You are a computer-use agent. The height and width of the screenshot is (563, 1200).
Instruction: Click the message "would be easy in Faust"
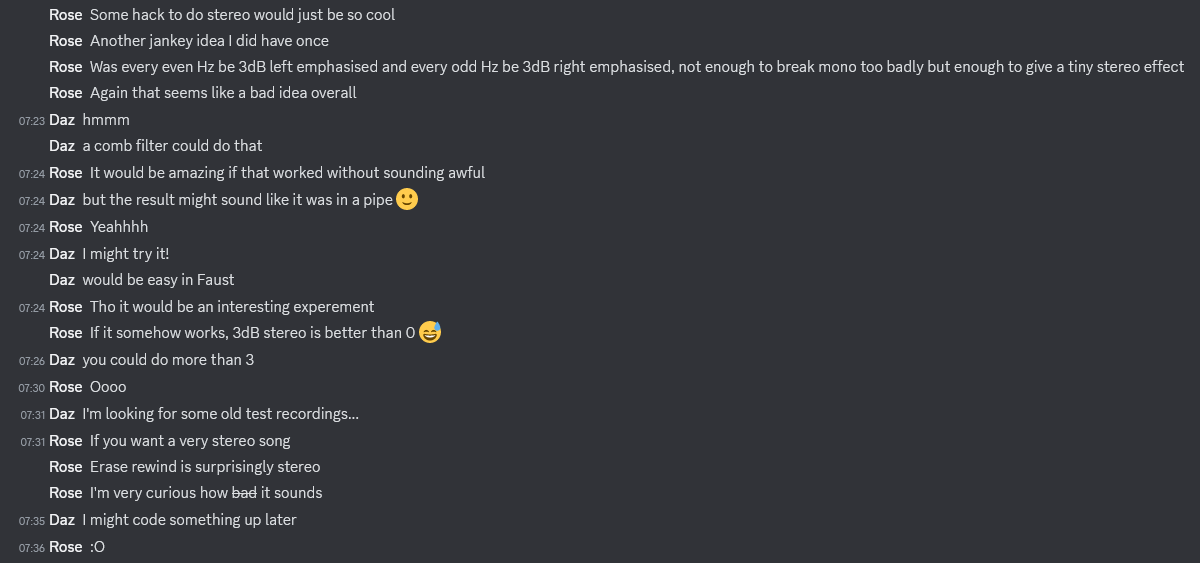[x=158, y=280]
